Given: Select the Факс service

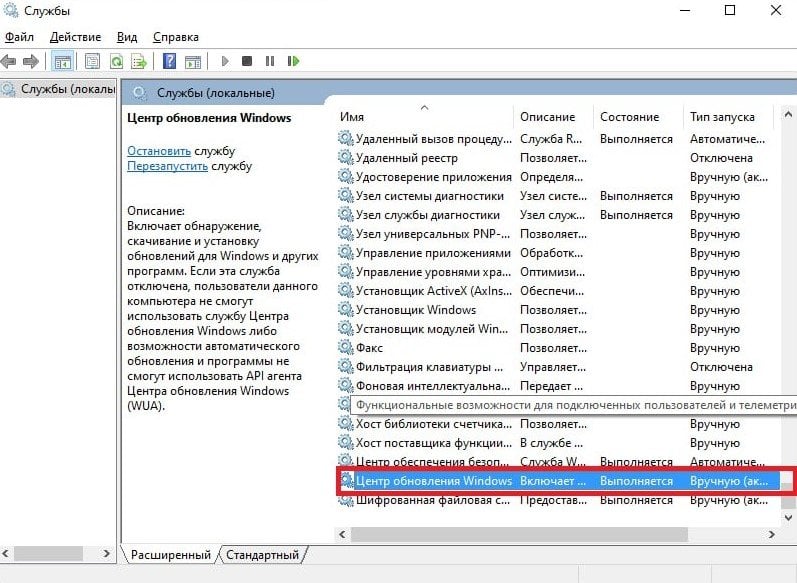Looking at the screenshot, I should pyautogui.click(x=557, y=348).
